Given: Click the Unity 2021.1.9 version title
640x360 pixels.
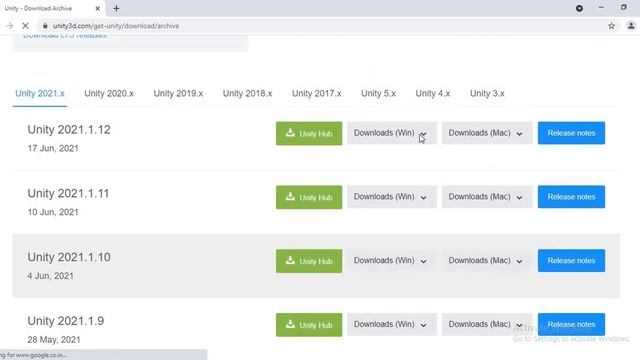Looking at the screenshot, I should (x=66, y=321).
